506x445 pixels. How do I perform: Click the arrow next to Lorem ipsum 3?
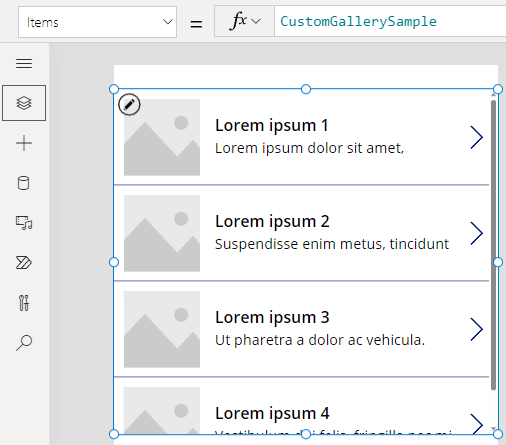(477, 329)
